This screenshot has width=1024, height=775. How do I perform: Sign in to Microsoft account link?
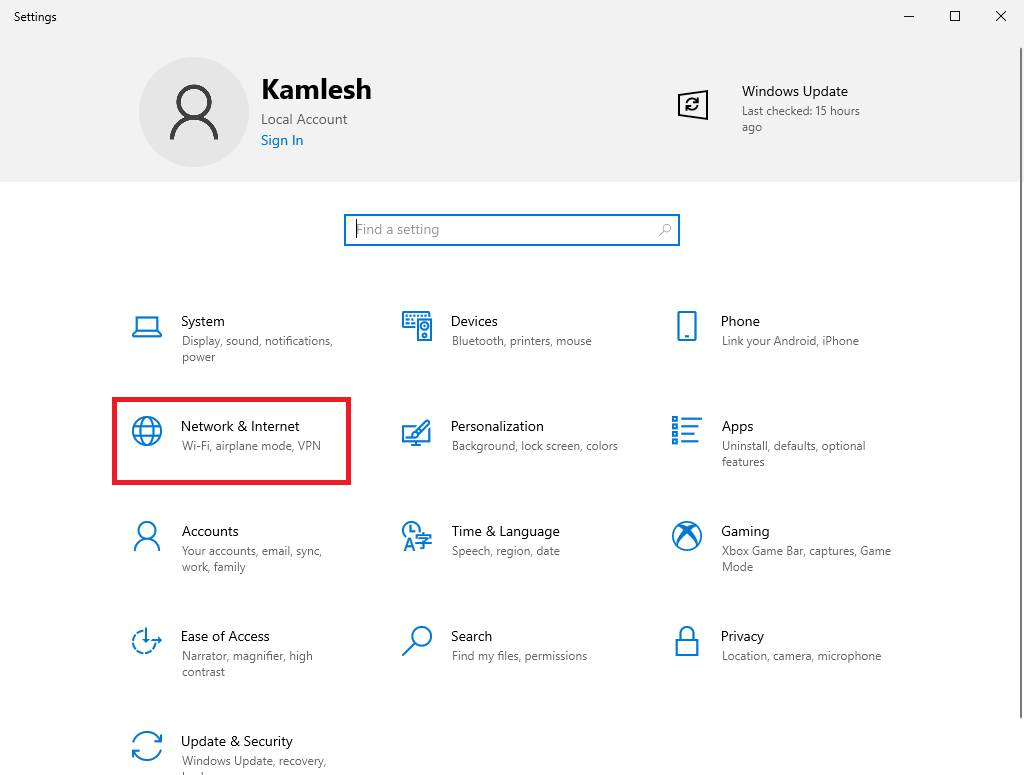[282, 140]
